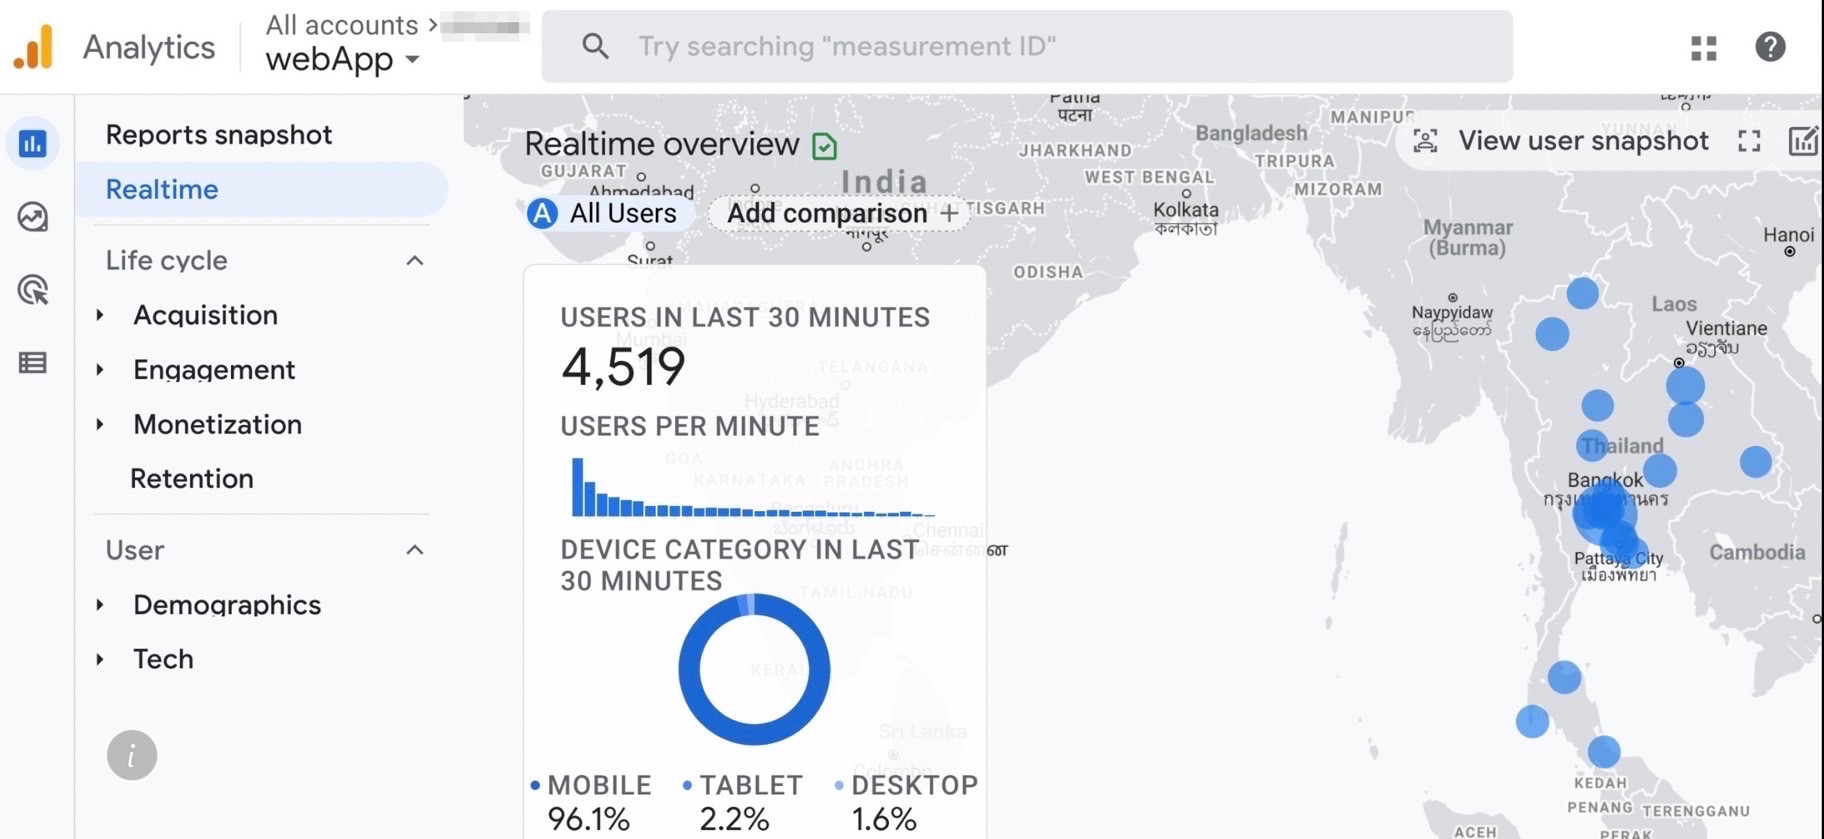Click the All Users A badge
The image size is (1824, 839).
[542, 213]
